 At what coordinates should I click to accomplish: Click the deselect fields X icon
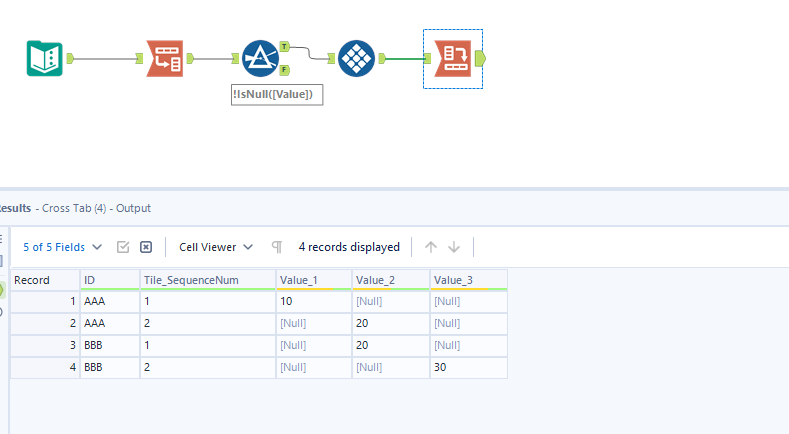(146, 247)
